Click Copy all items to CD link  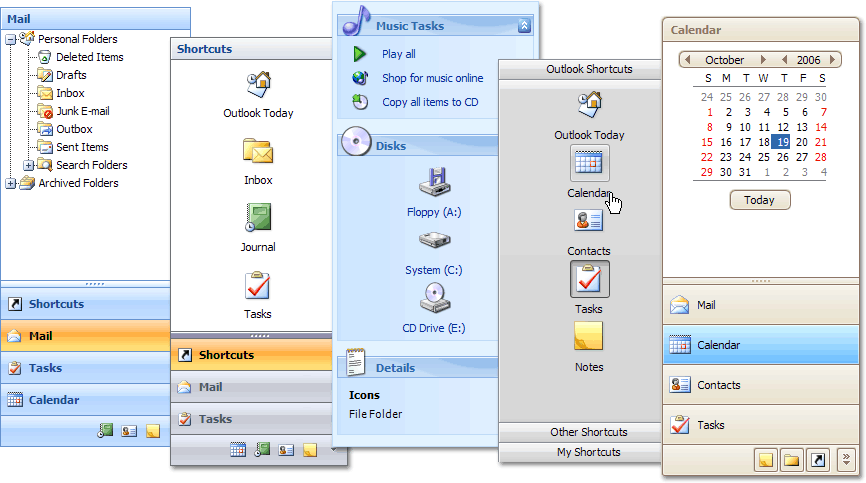click(x=430, y=102)
